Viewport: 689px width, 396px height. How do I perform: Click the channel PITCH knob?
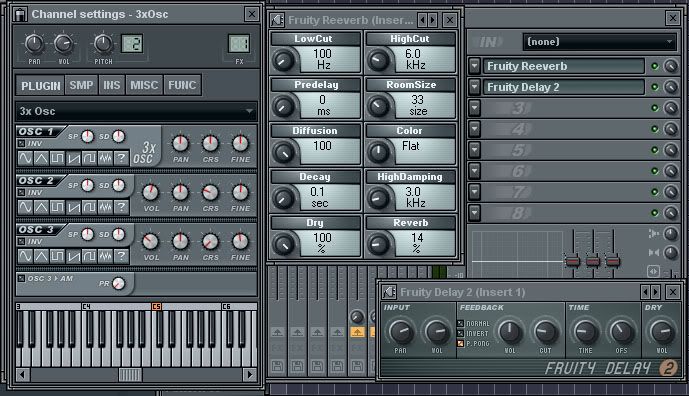coord(103,44)
